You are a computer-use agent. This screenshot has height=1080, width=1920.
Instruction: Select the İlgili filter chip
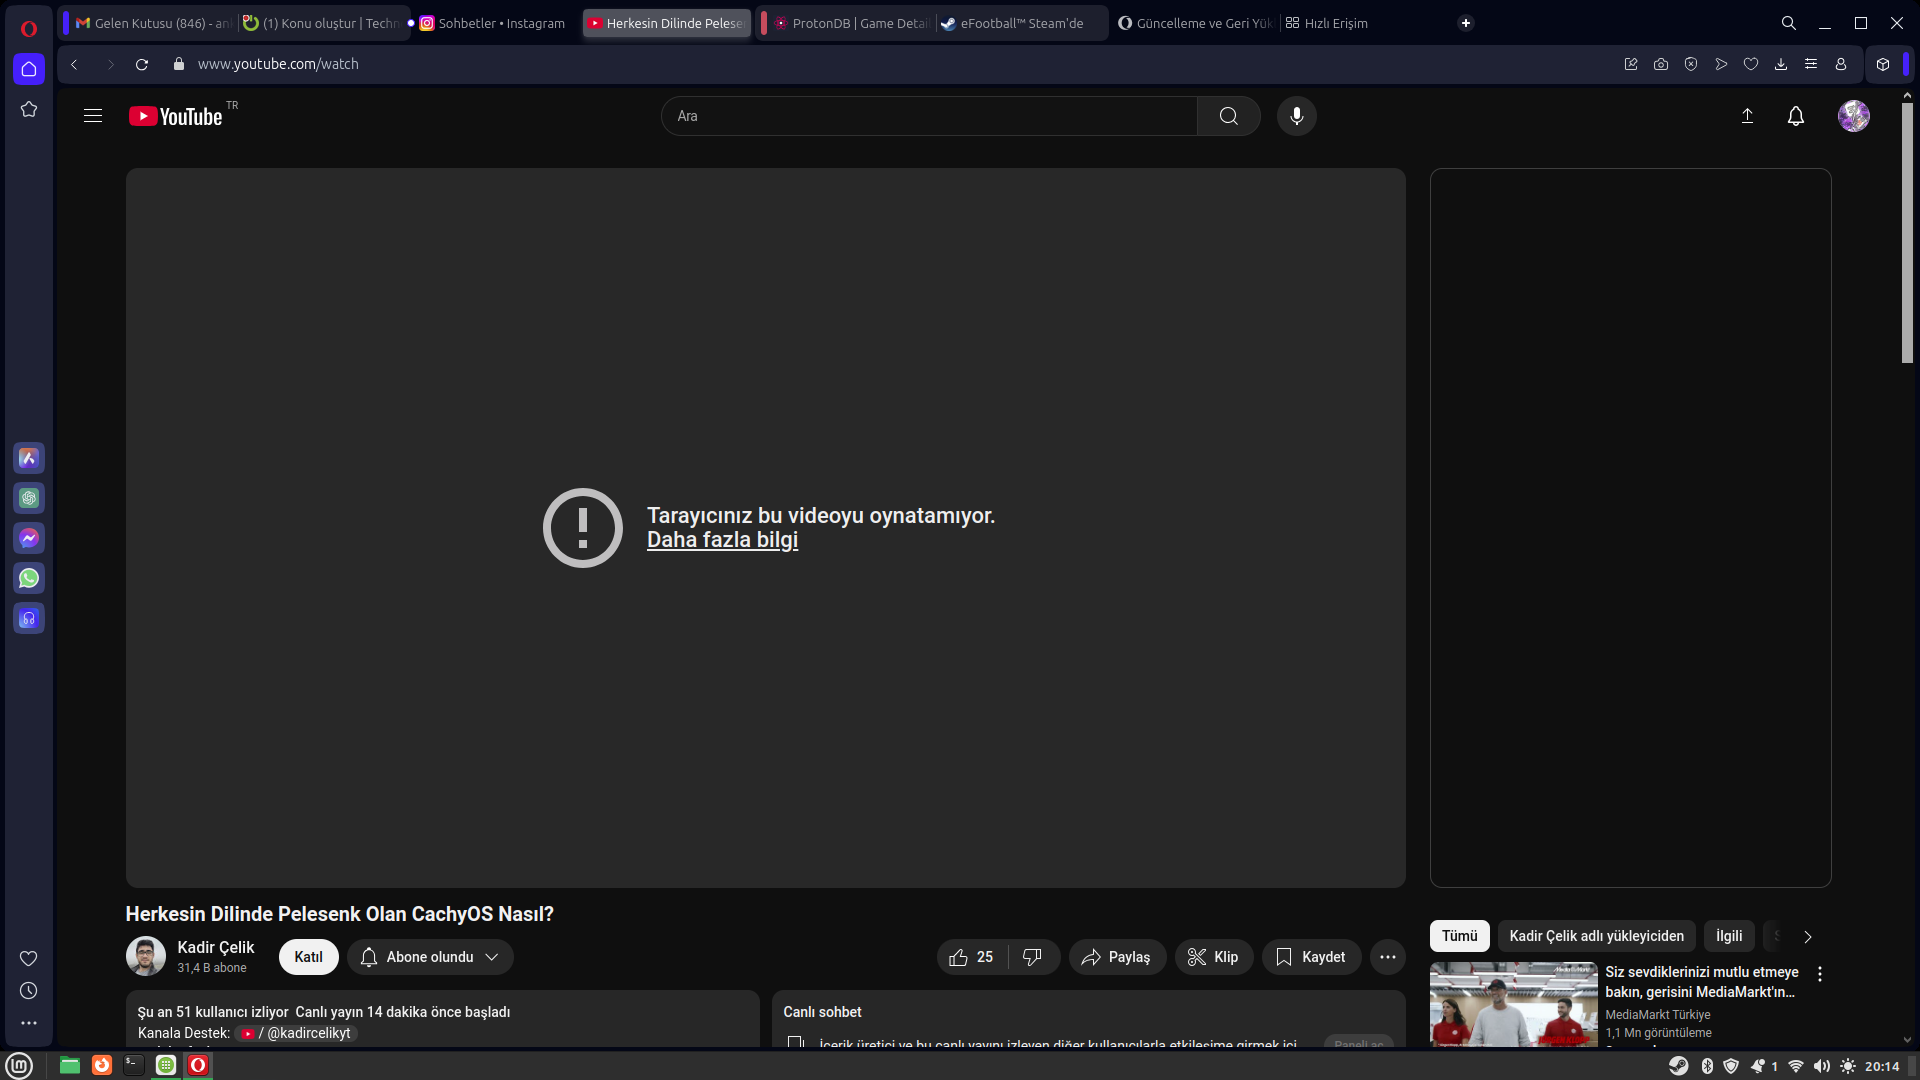[1728, 936]
